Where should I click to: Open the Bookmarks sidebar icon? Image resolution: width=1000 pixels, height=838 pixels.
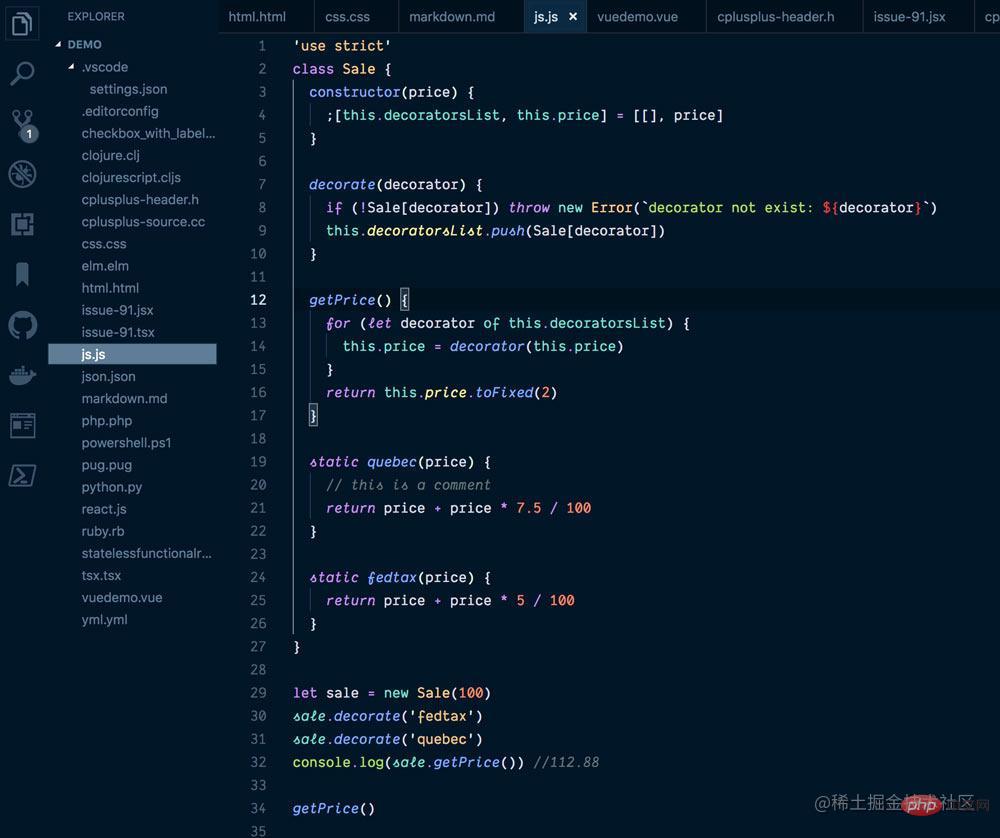[x=23, y=273]
